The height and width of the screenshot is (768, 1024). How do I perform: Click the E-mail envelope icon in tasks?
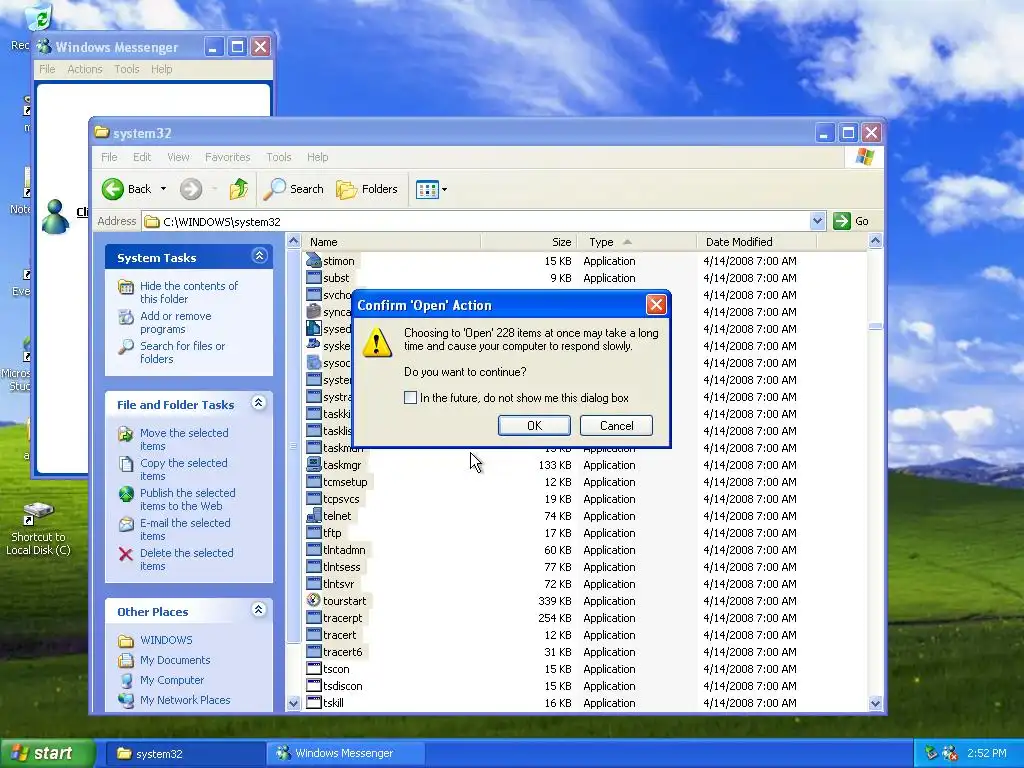[125, 524]
